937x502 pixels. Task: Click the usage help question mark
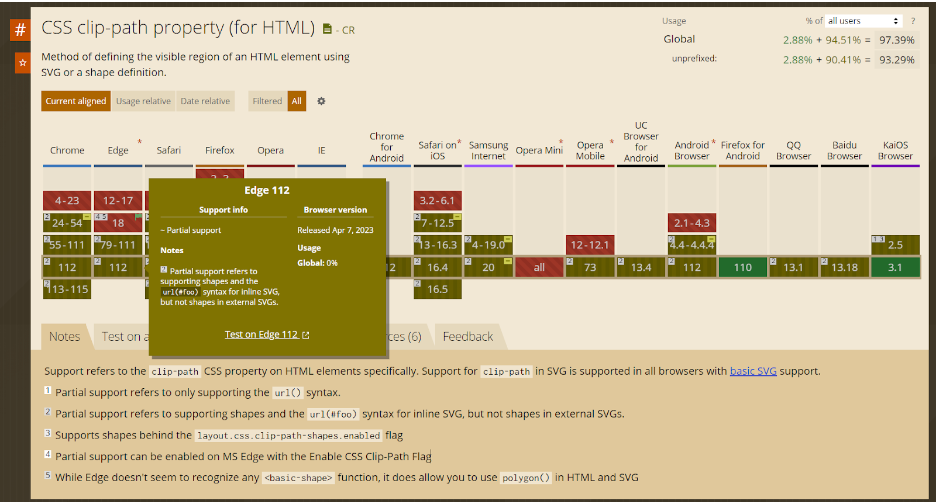912,21
